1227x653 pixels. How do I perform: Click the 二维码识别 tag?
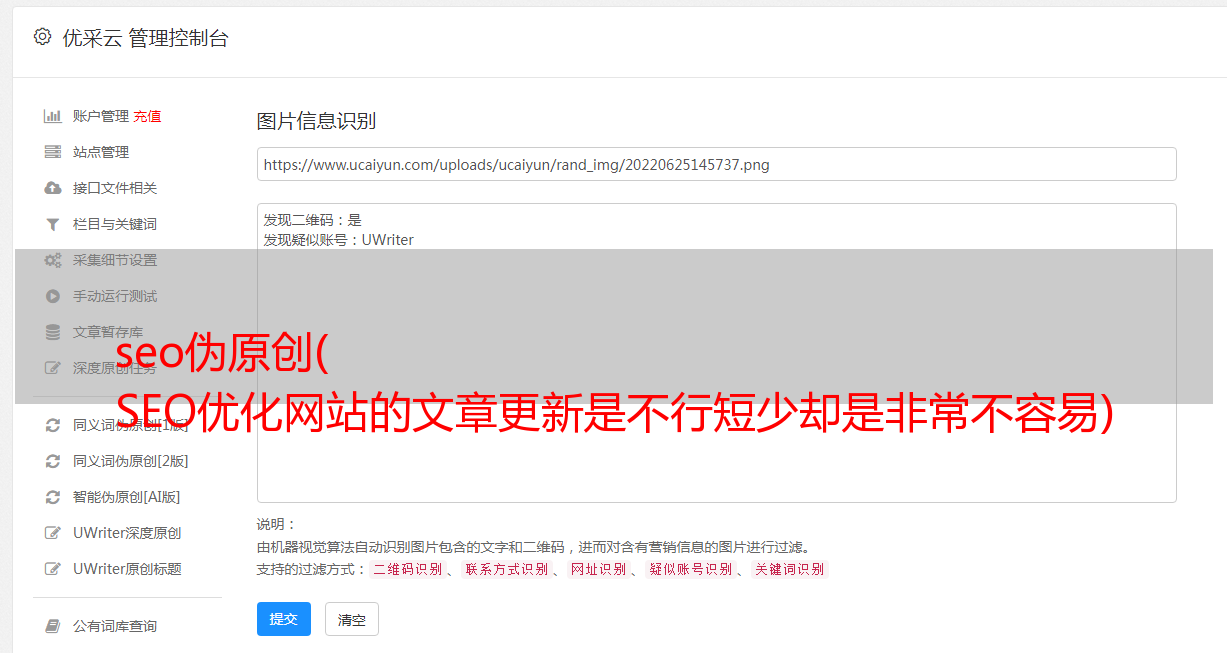click(x=408, y=569)
